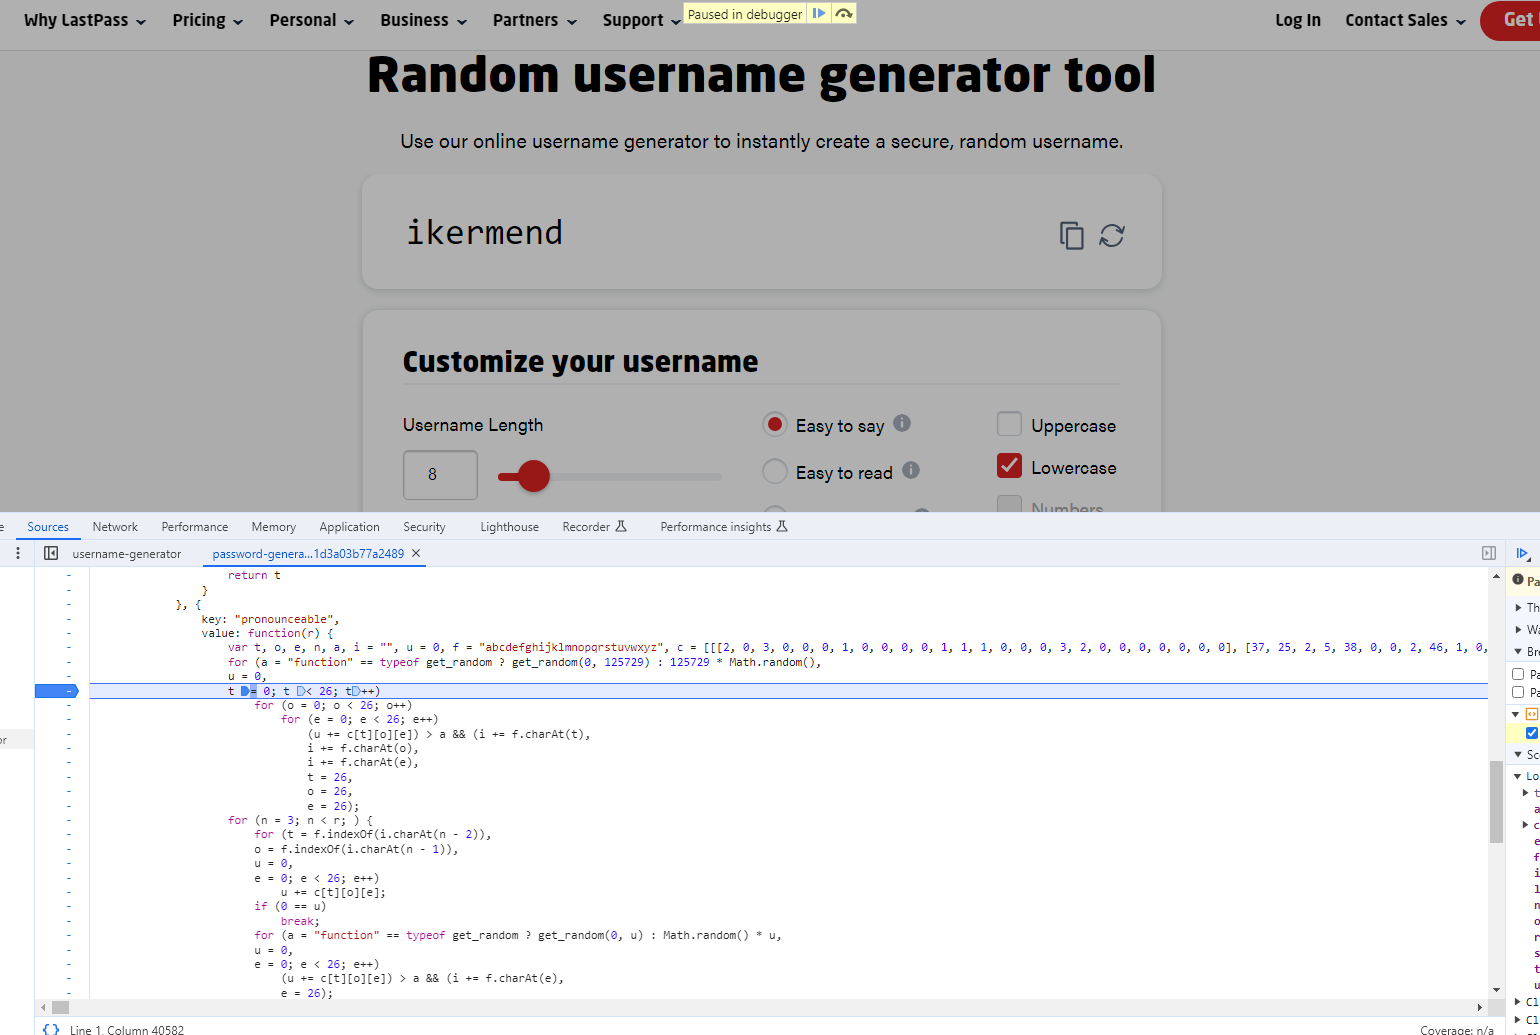The image size is (1540, 1035).
Task: Resume script execution in paused overlay
Action: point(819,14)
